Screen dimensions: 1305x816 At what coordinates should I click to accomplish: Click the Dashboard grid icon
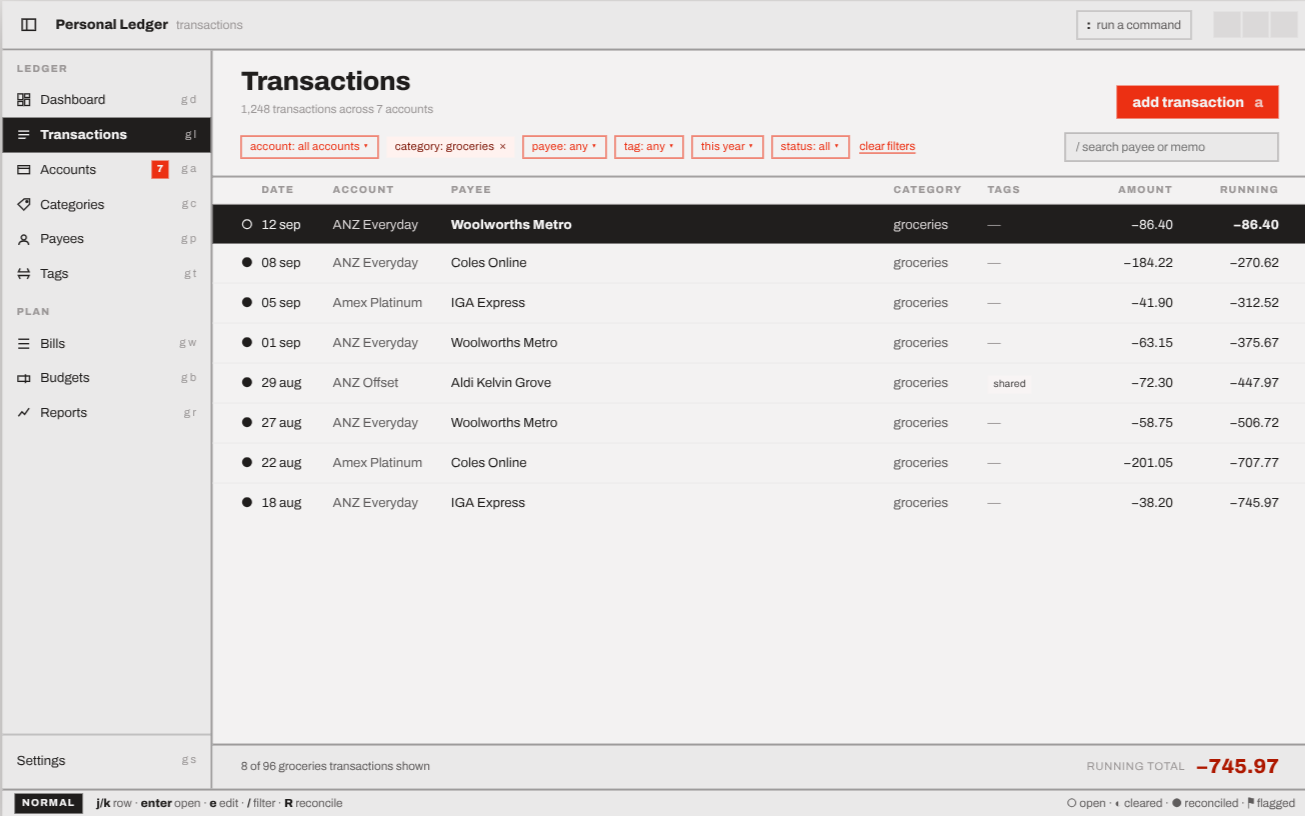24,99
